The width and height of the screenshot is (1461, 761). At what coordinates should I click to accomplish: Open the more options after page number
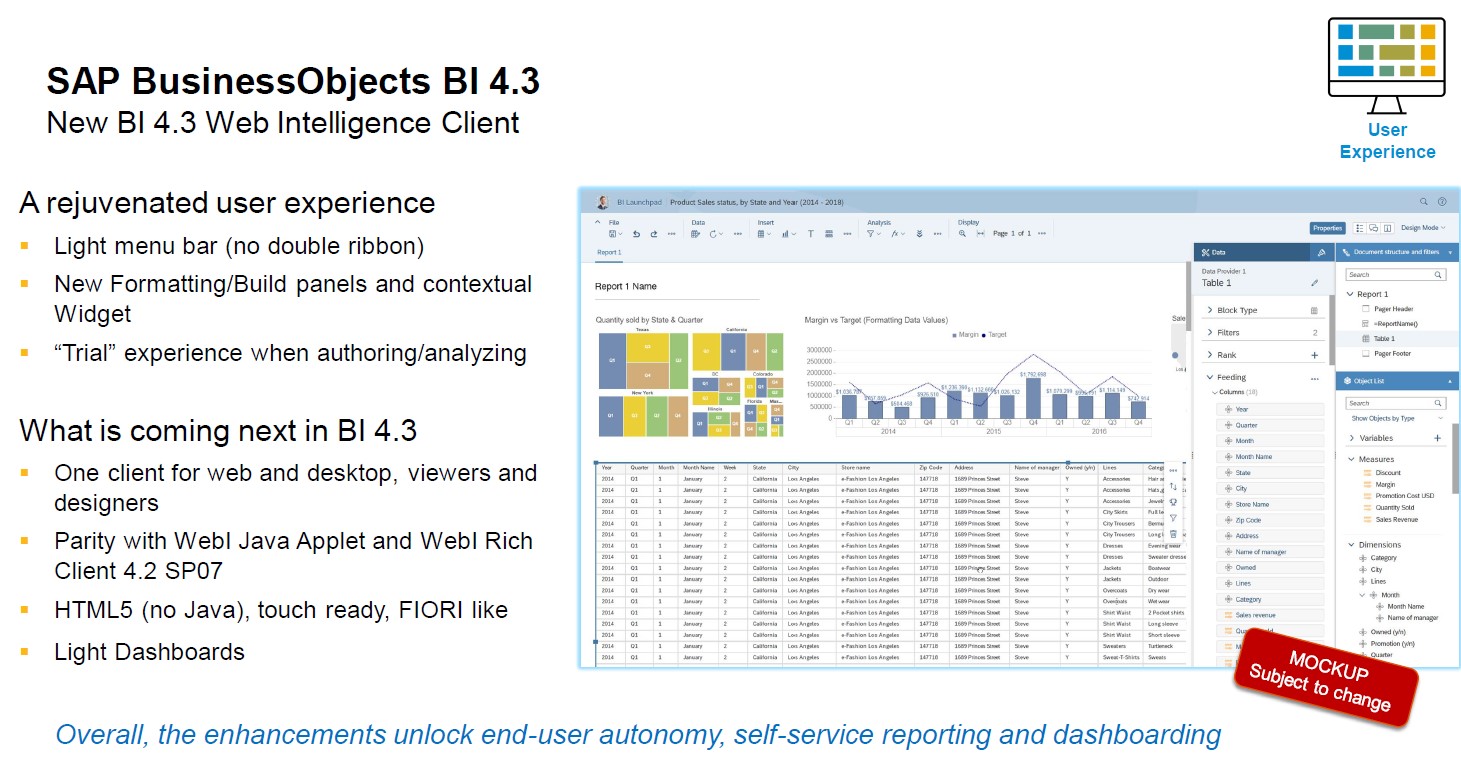(1041, 234)
